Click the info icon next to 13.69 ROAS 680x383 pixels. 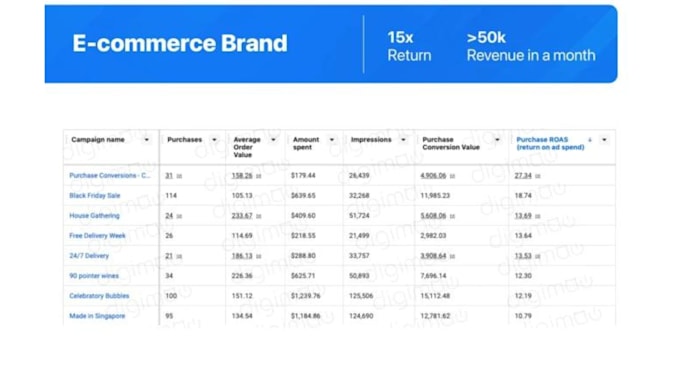pos(538,216)
